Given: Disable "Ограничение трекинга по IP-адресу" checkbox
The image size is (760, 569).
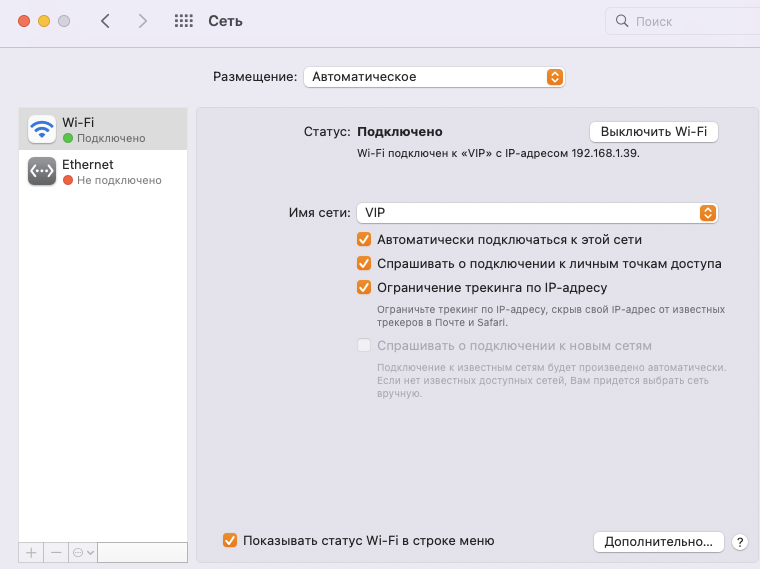Looking at the screenshot, I should coord(364,288).
